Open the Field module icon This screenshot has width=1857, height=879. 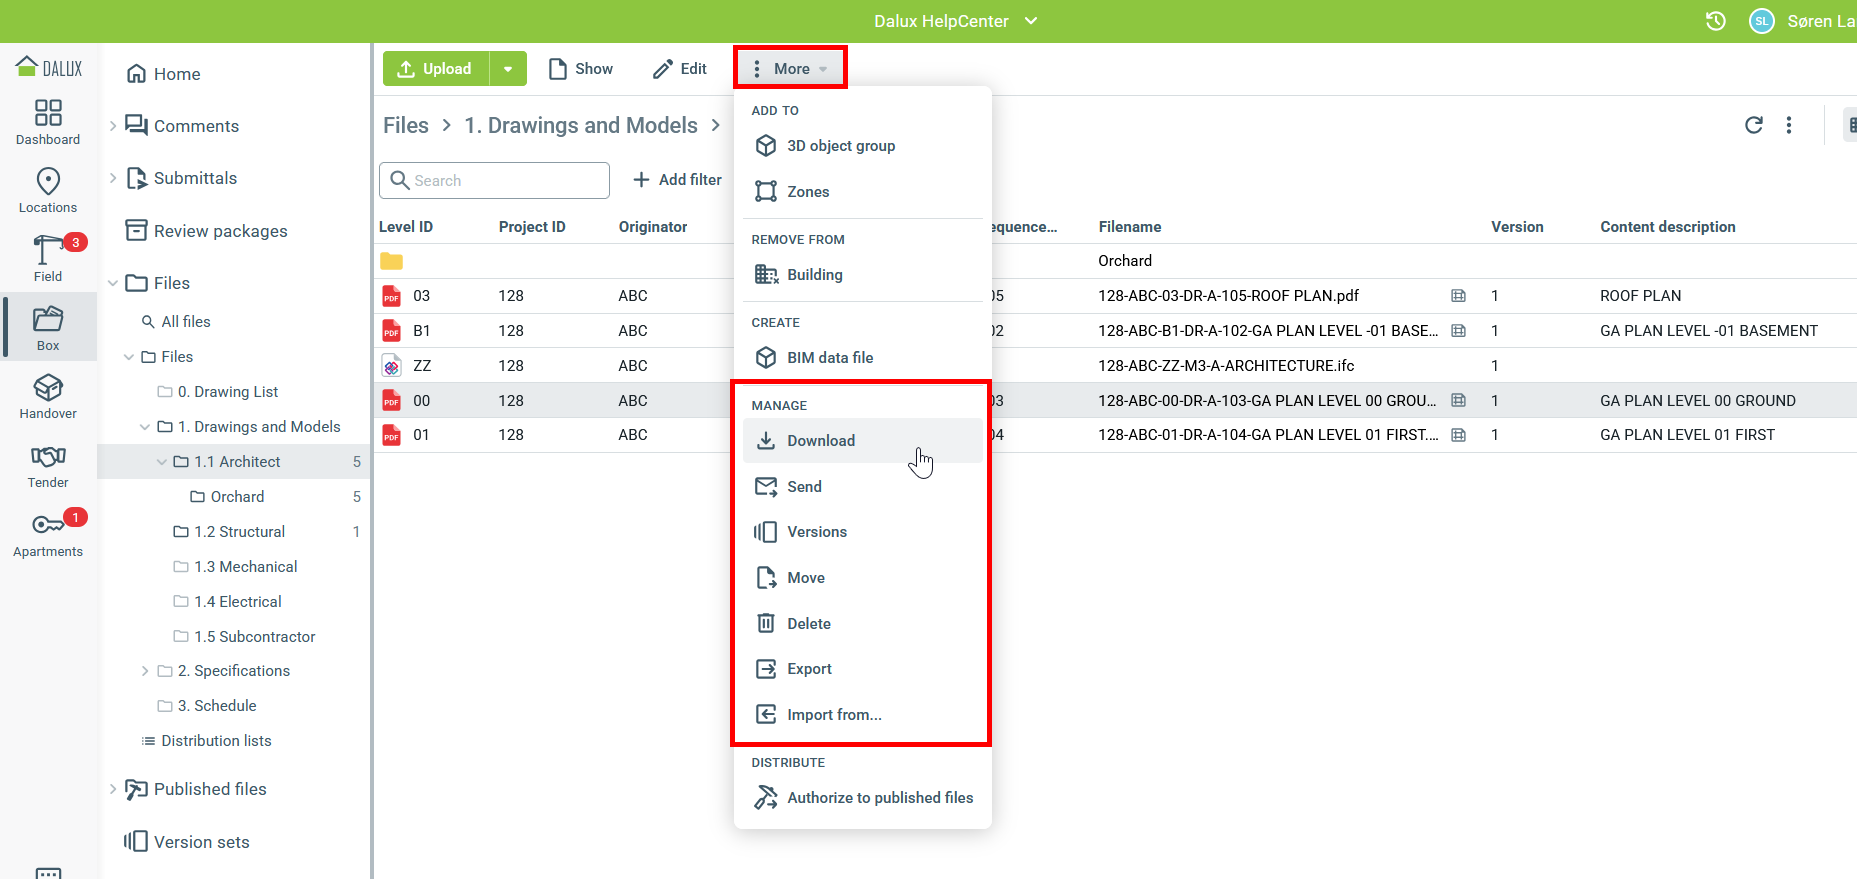pyautogui.click(x=48, y=258)
